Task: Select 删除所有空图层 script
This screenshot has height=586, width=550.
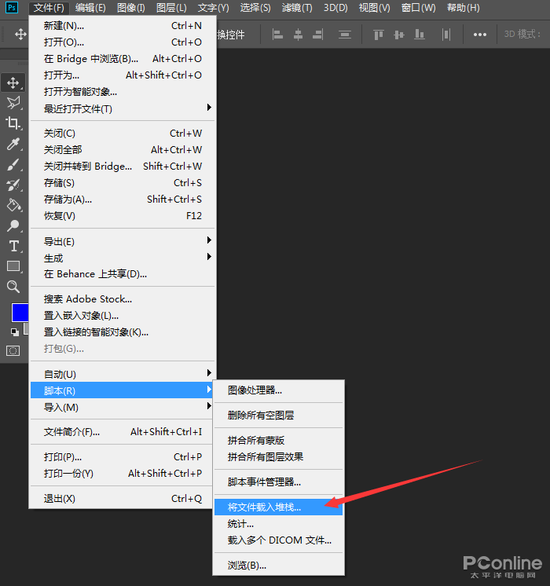Action: coord(278,415)
